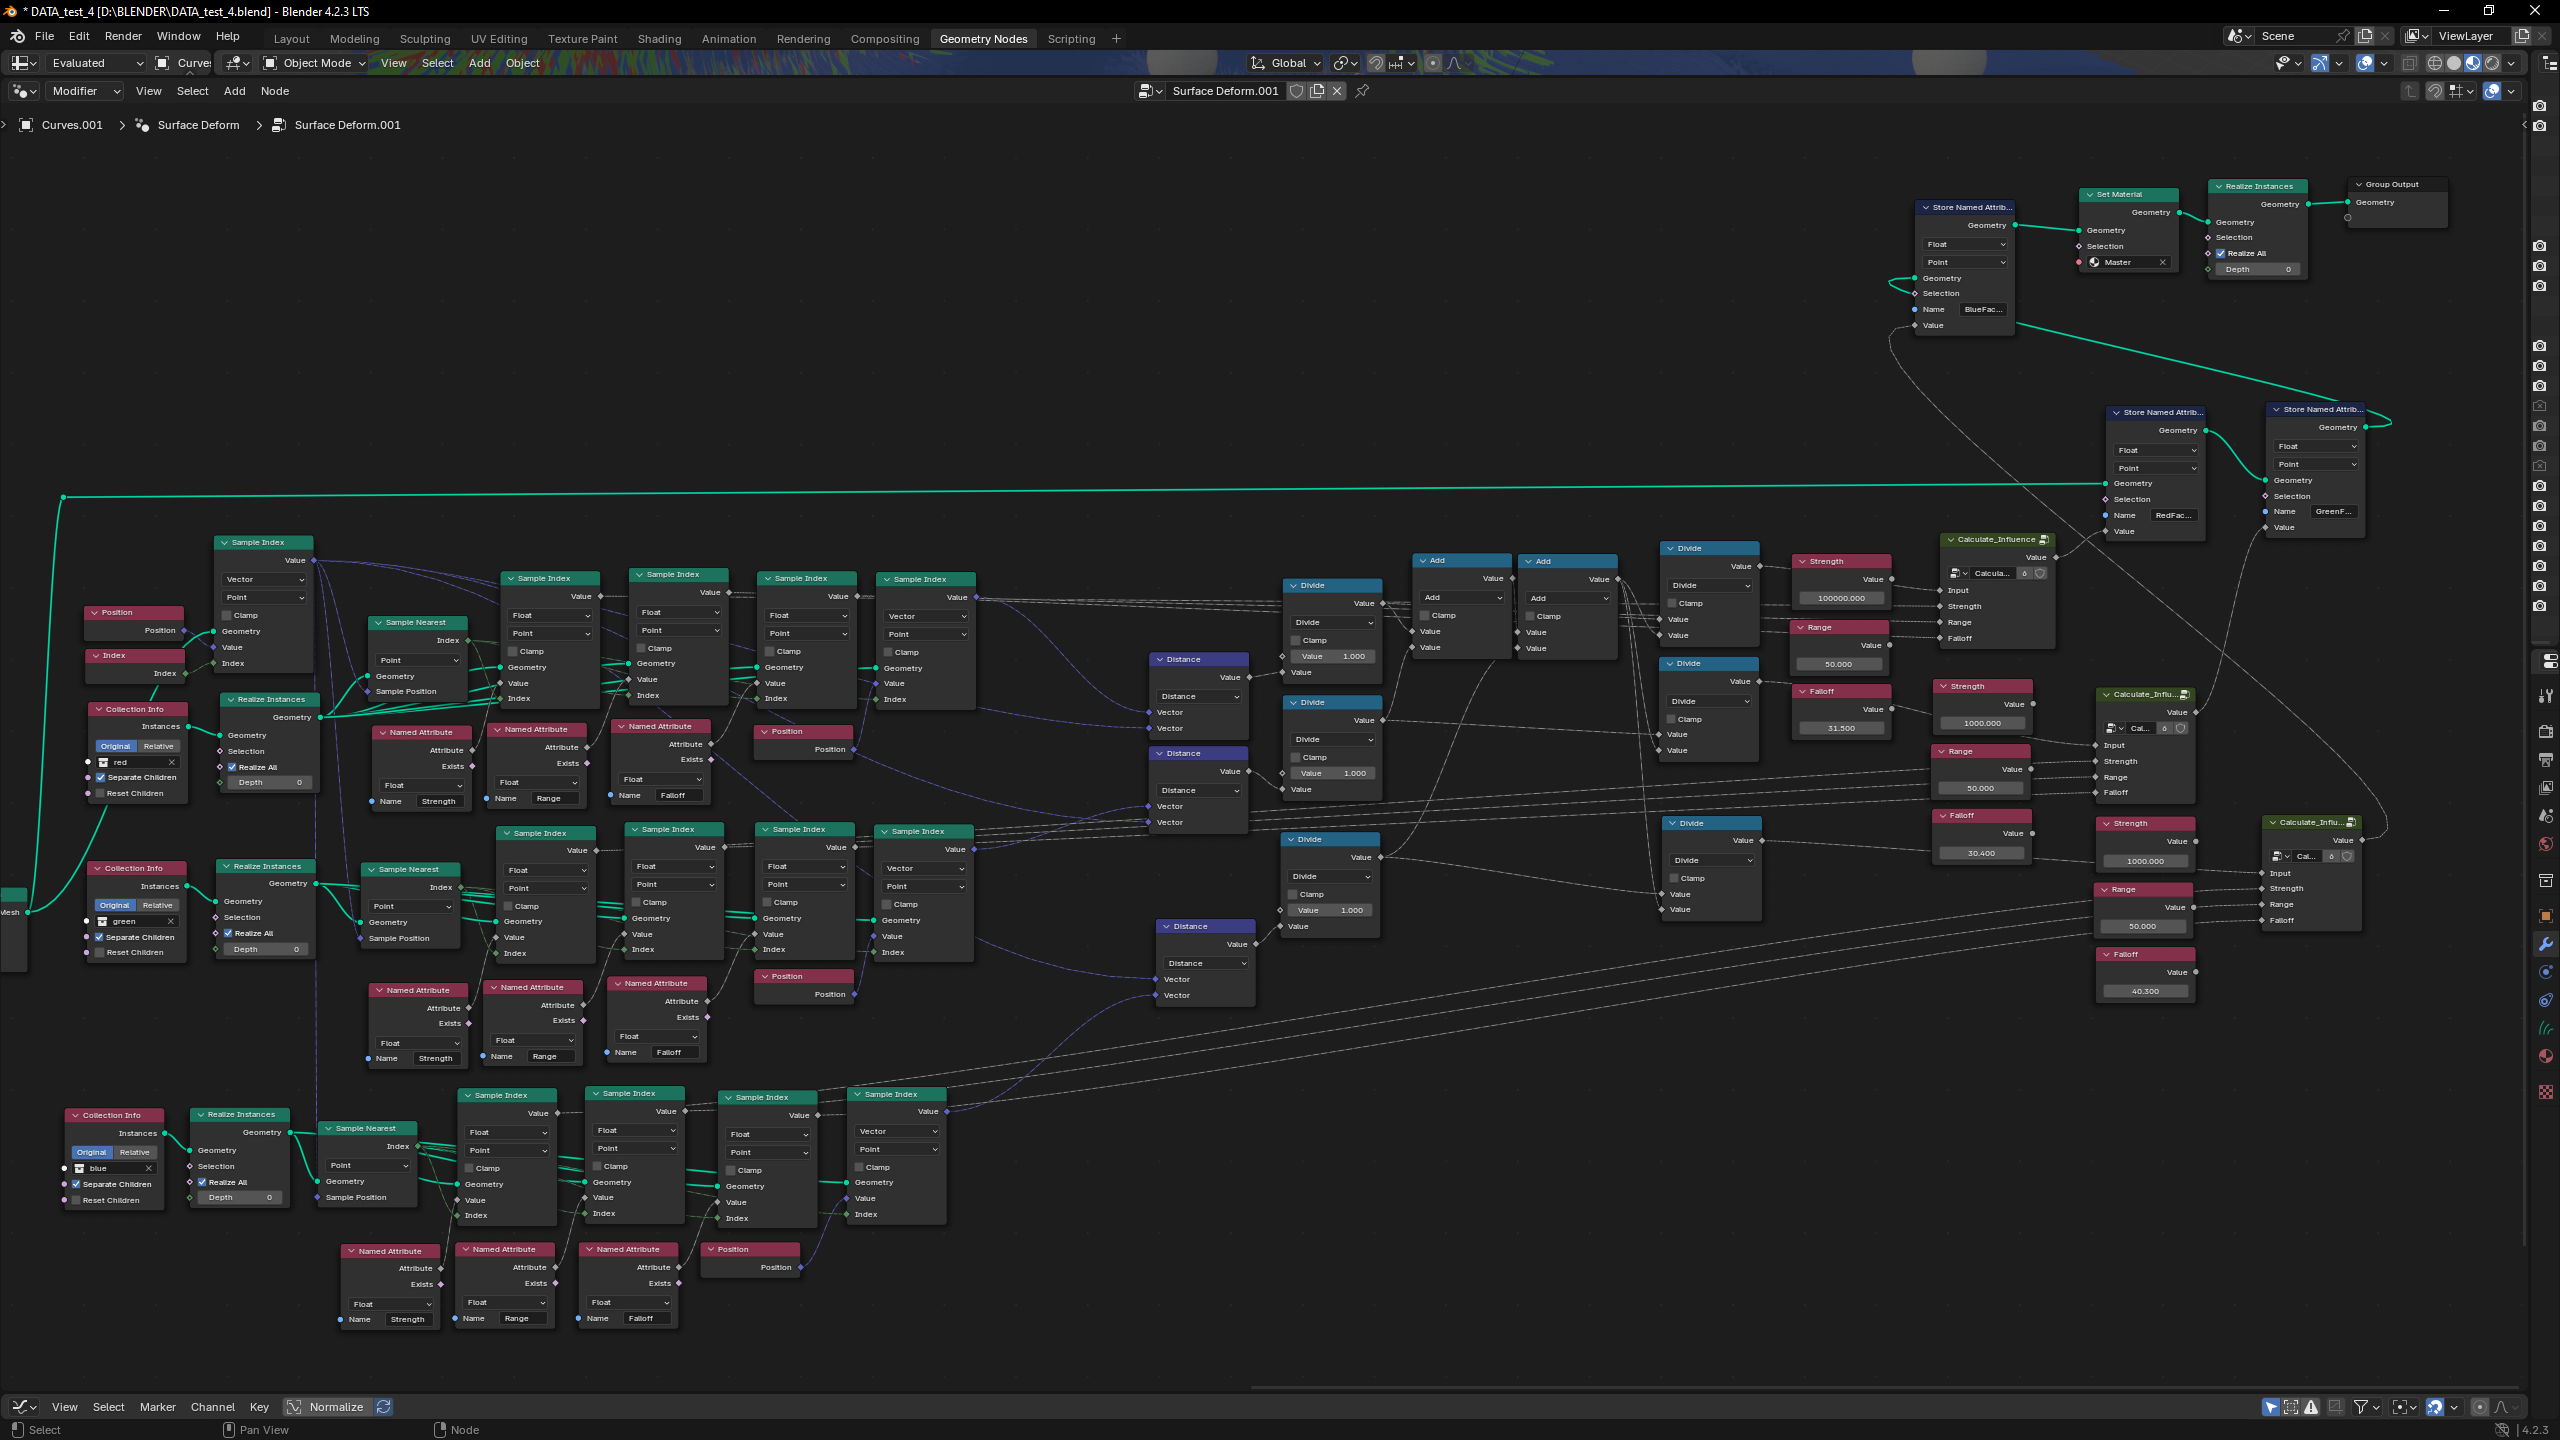Toggle Reset Children in blue Collection Info

(x=76, y=1200)
